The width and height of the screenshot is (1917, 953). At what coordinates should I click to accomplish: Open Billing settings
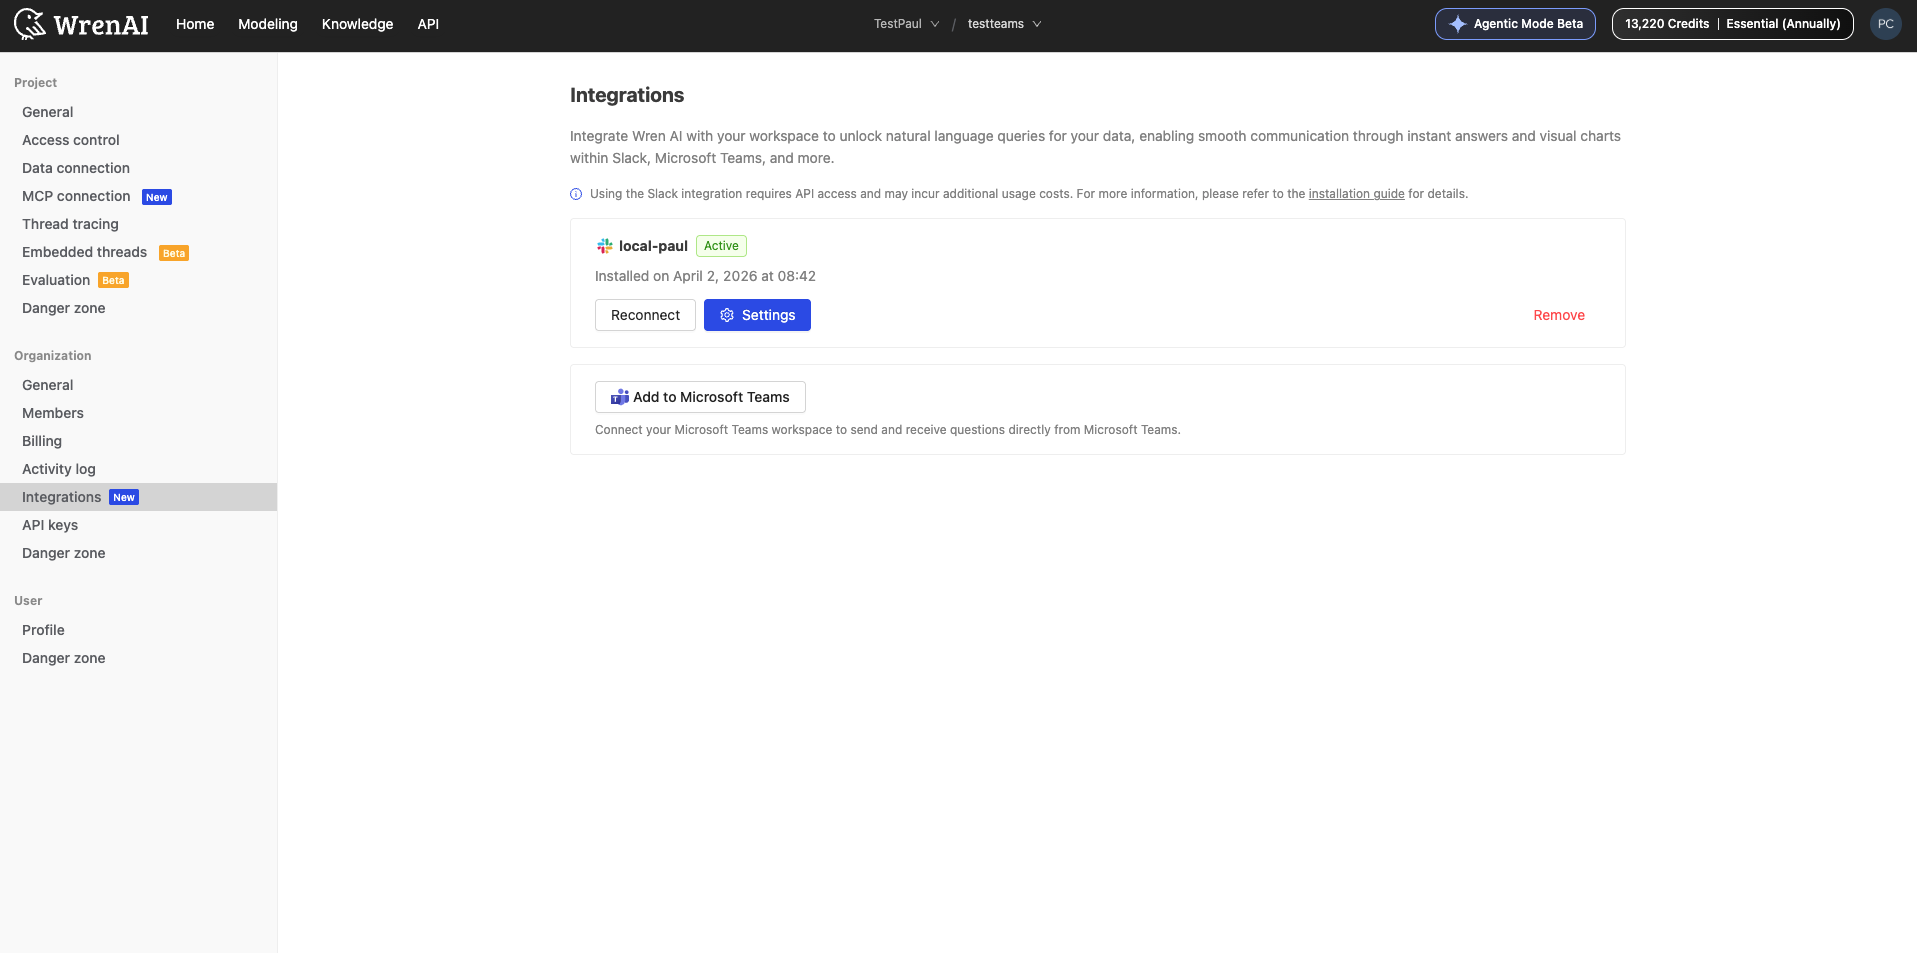(138, 441)
